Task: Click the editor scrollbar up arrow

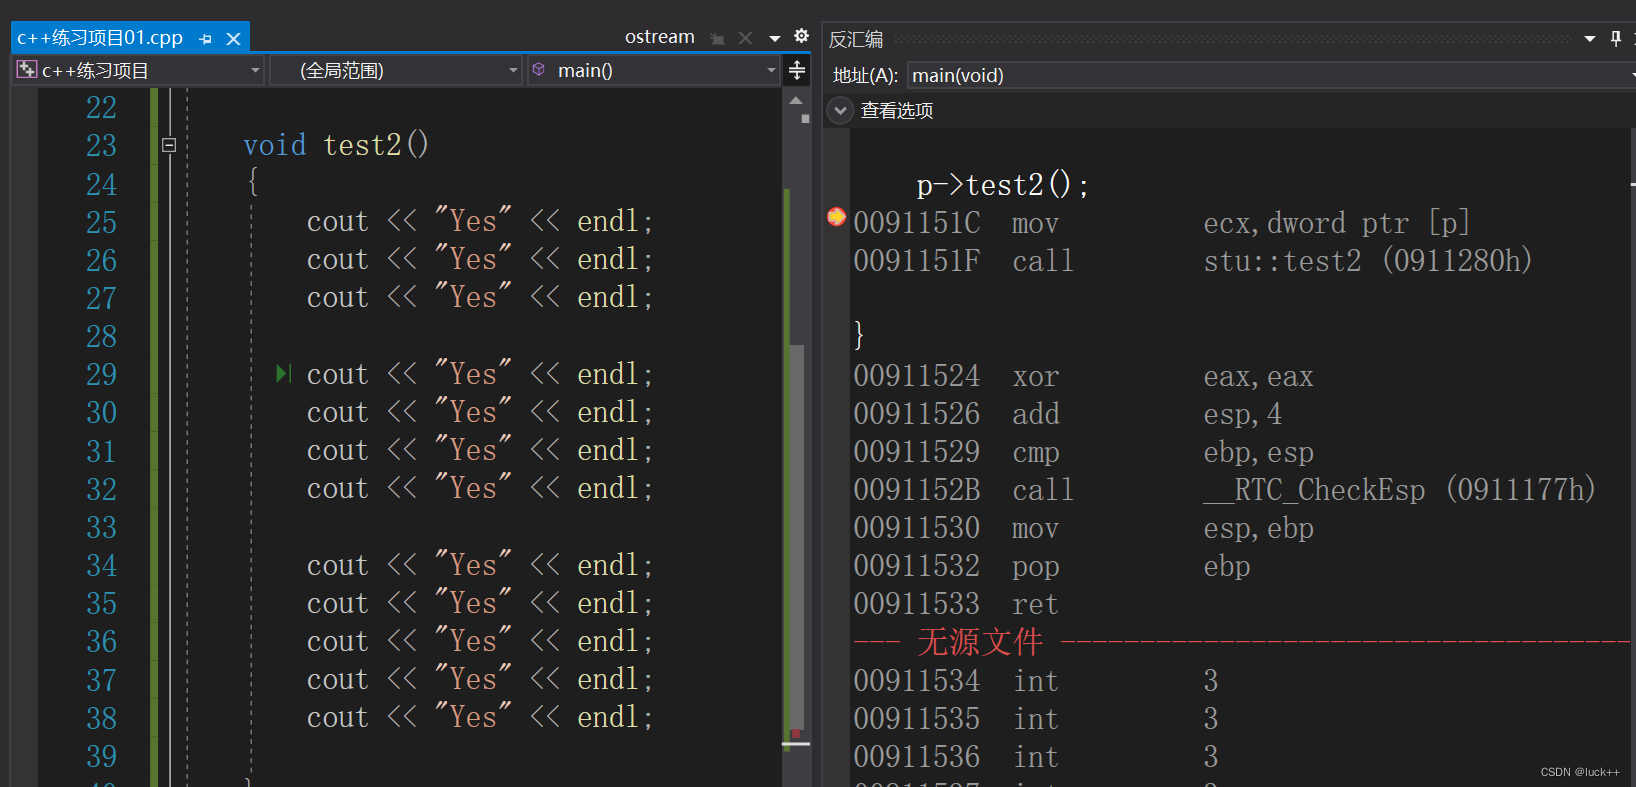Action: tap(796, 100)
